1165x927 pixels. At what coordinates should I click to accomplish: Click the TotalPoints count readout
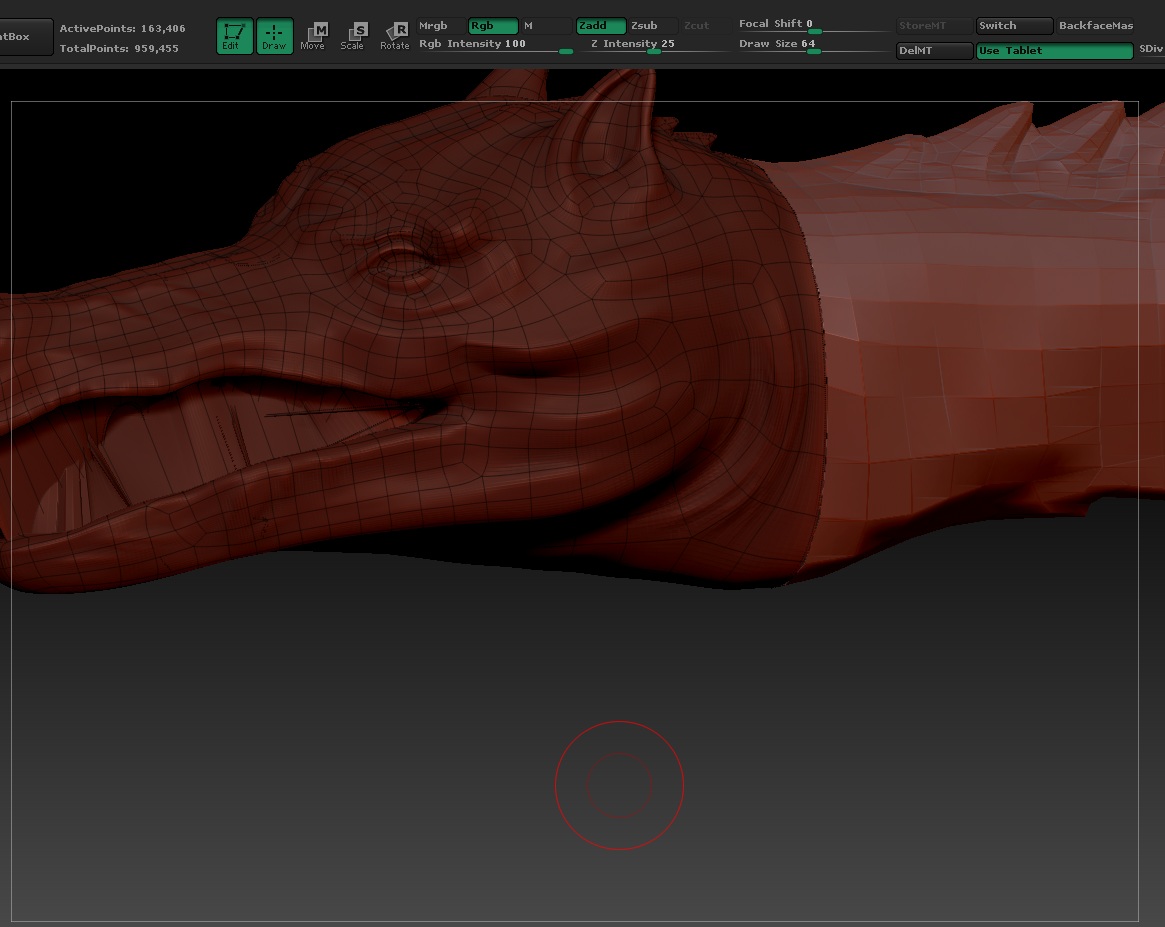coord(119,48)
